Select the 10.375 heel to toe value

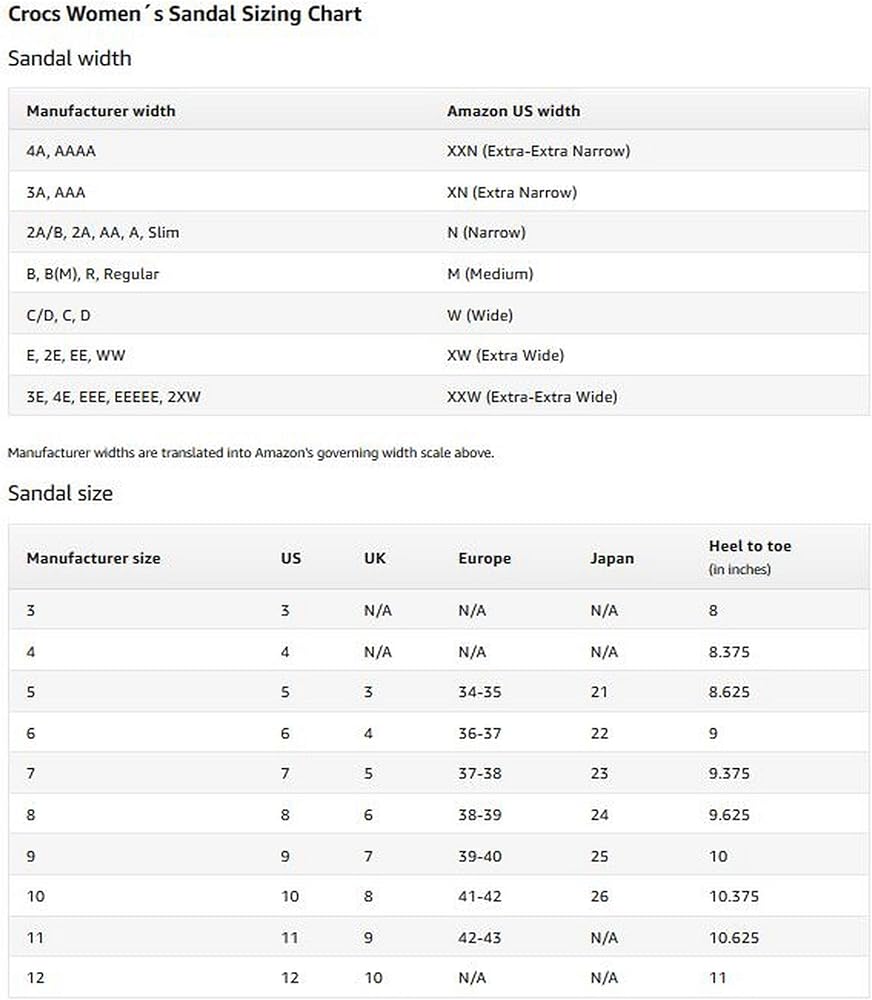[734, 896]
